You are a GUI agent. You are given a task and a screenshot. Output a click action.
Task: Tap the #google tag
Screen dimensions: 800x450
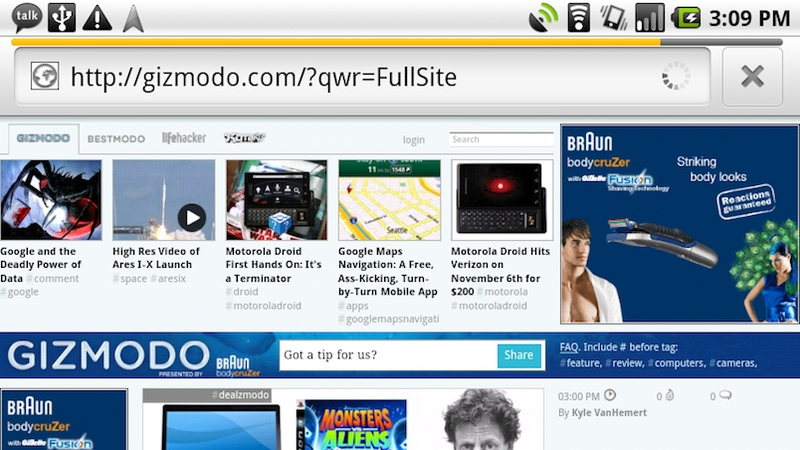tap(19, 292)
